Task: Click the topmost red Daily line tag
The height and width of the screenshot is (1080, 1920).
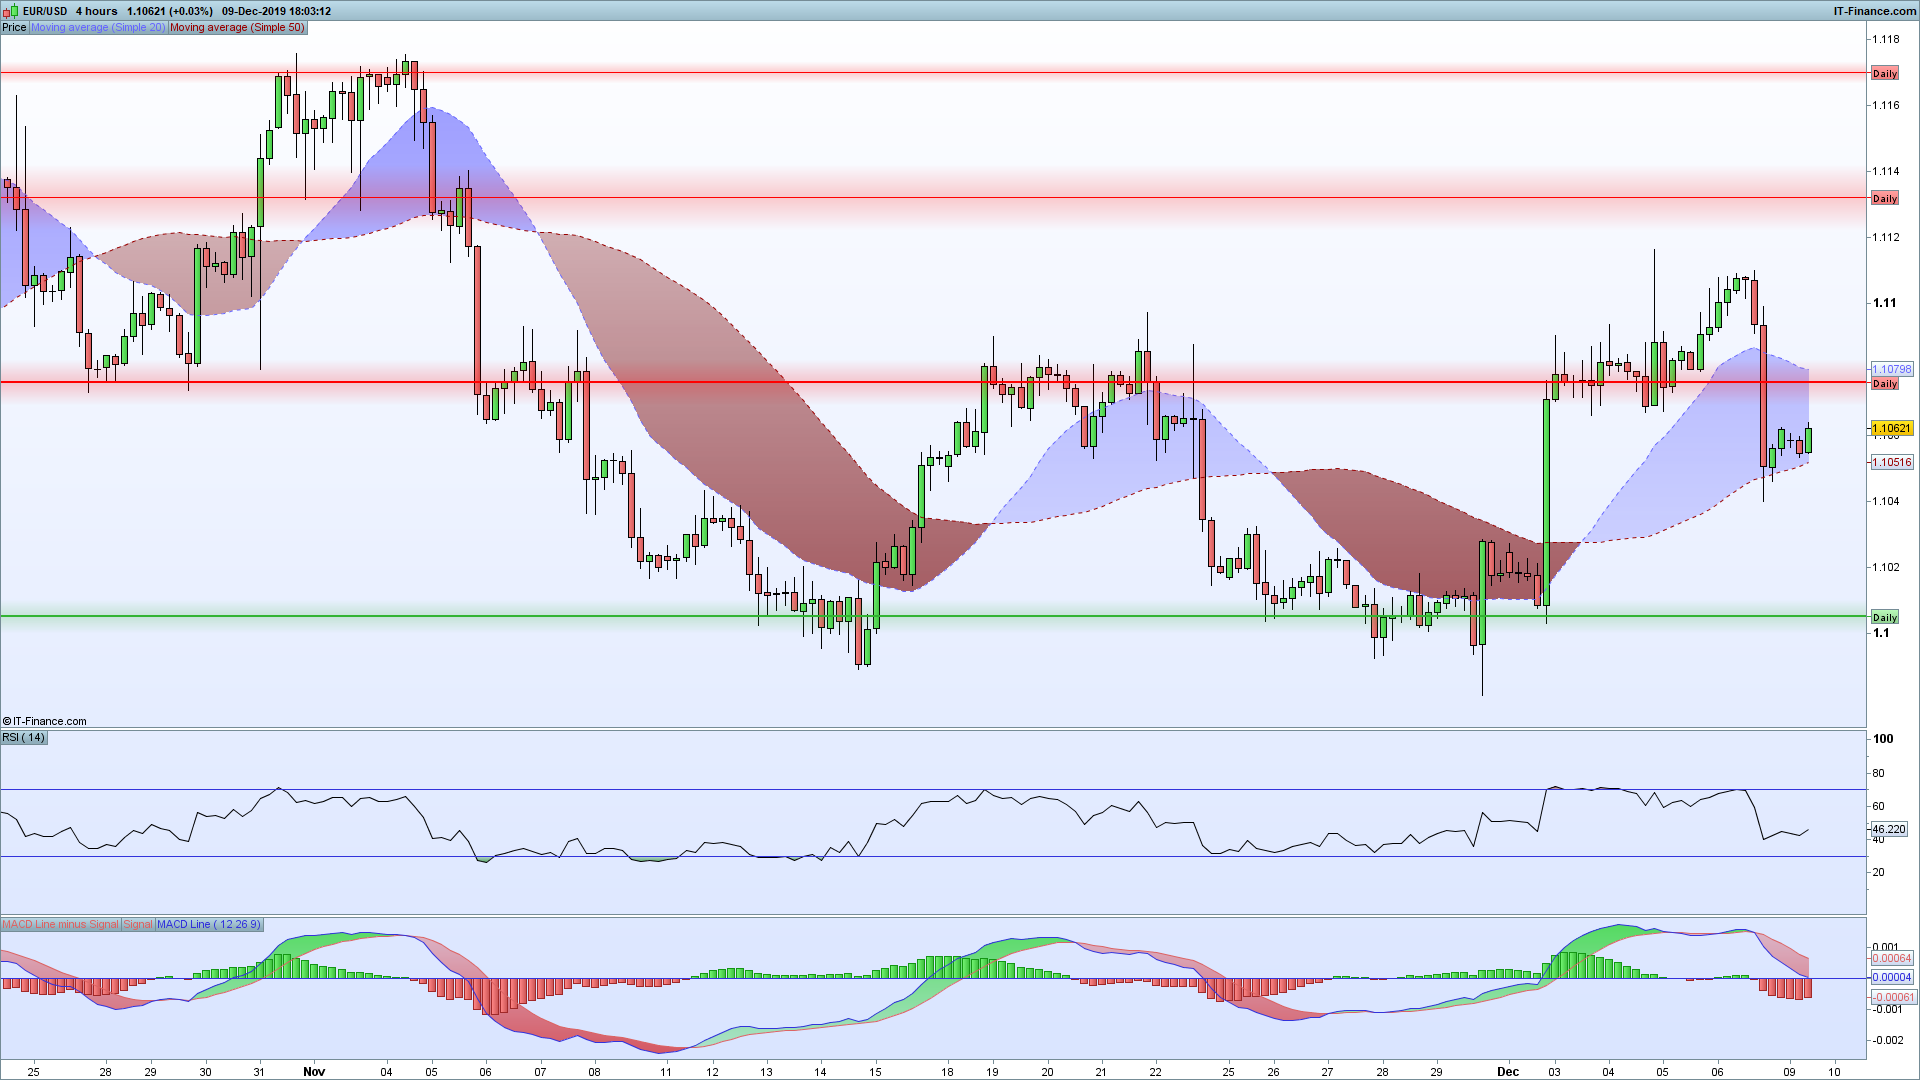Action: click(1884, 74)
